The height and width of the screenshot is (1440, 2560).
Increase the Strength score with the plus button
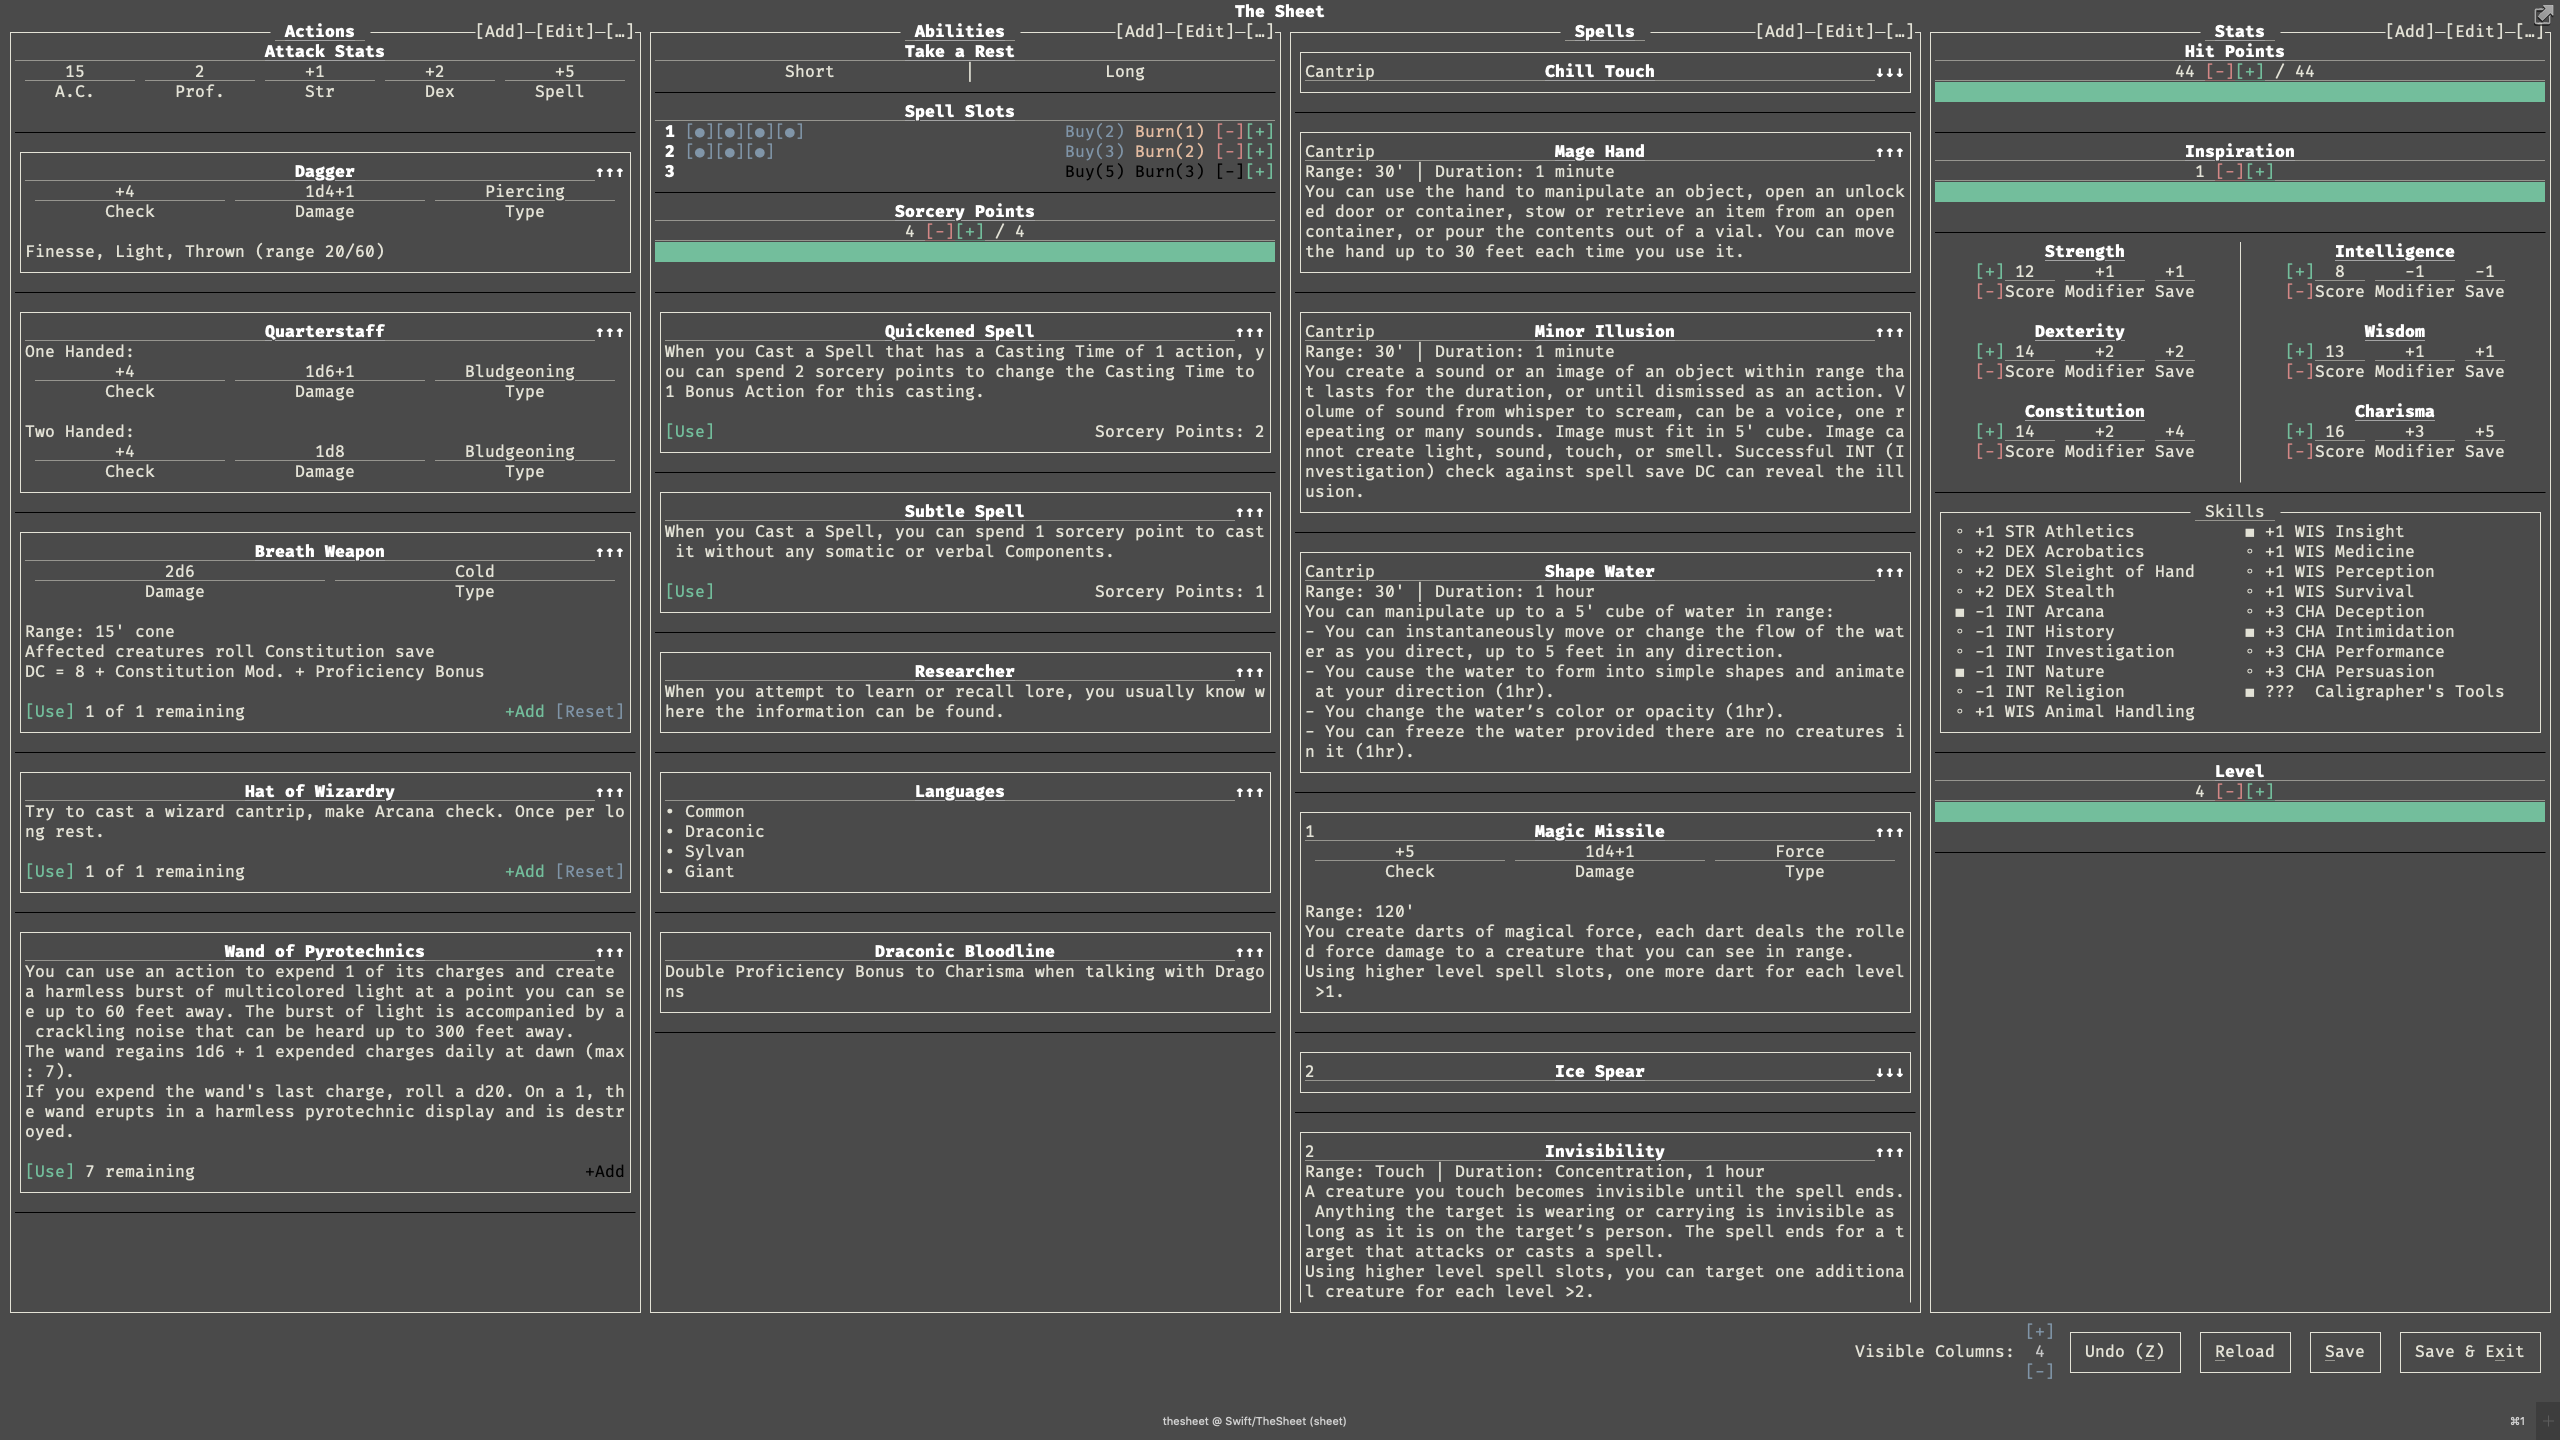pos(1989,272)
